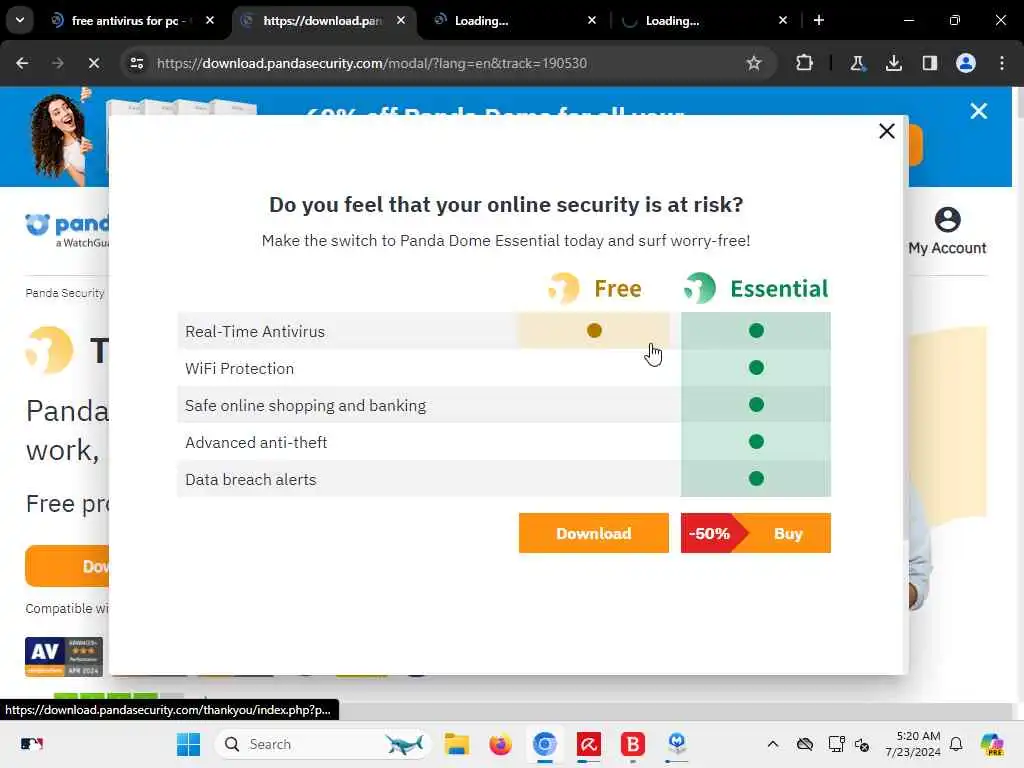The width and height of the screenshot is (1024, 768).
Task: Go back to previous page
Action: pos(22,63)
